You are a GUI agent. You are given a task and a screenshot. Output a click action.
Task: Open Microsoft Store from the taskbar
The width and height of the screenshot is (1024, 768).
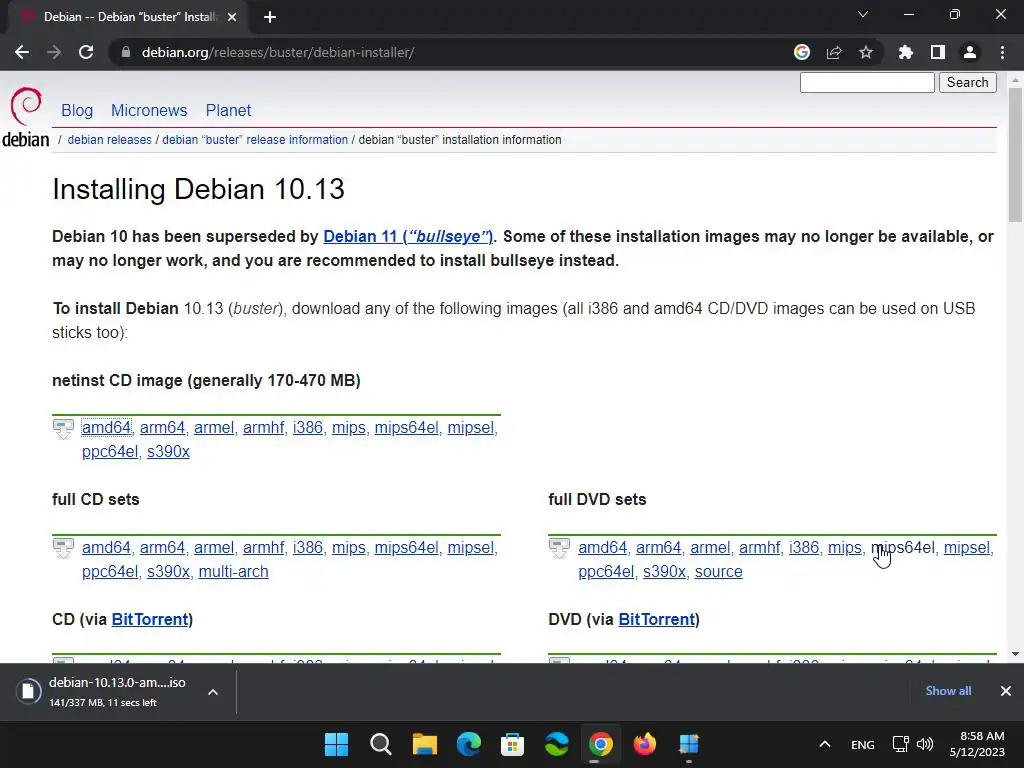tap(513, 744)
